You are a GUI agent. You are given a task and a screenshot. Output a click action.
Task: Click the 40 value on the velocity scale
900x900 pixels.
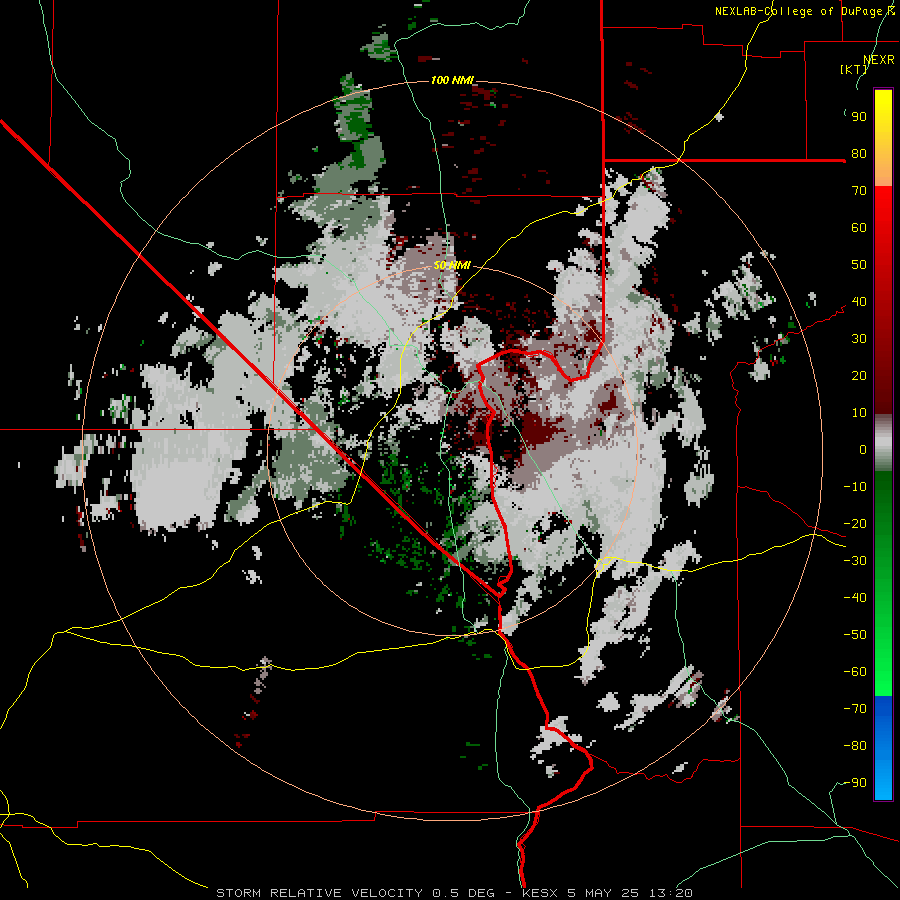pyautogui.click(x=859, y=302)
